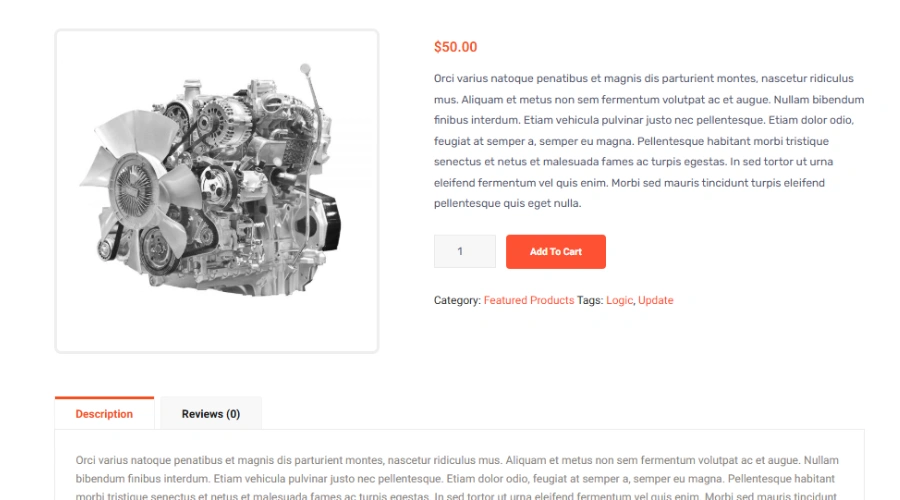Click the description text inside the tab panel

point(459,478)
